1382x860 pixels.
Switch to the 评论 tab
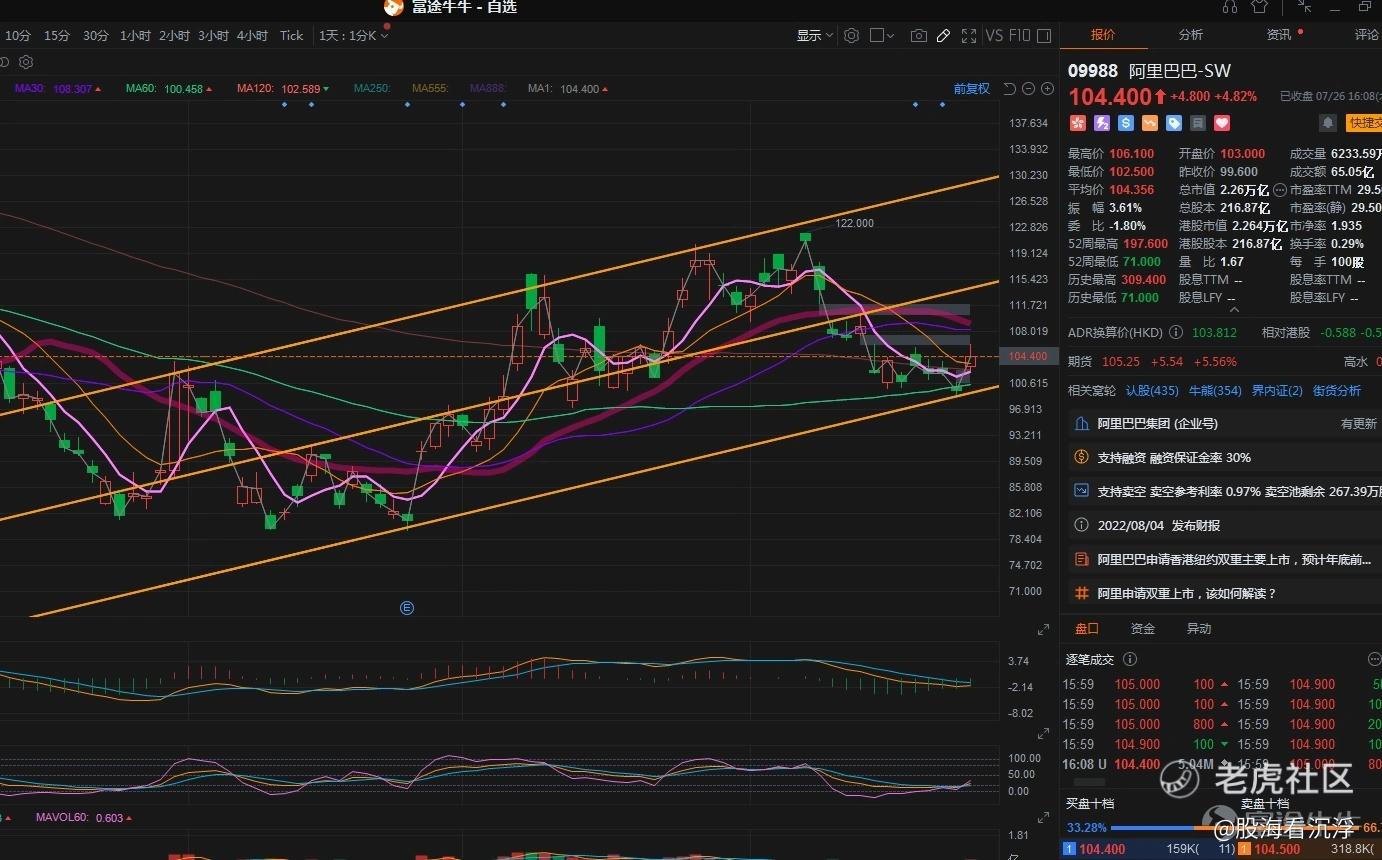(x=1366, y=35)
